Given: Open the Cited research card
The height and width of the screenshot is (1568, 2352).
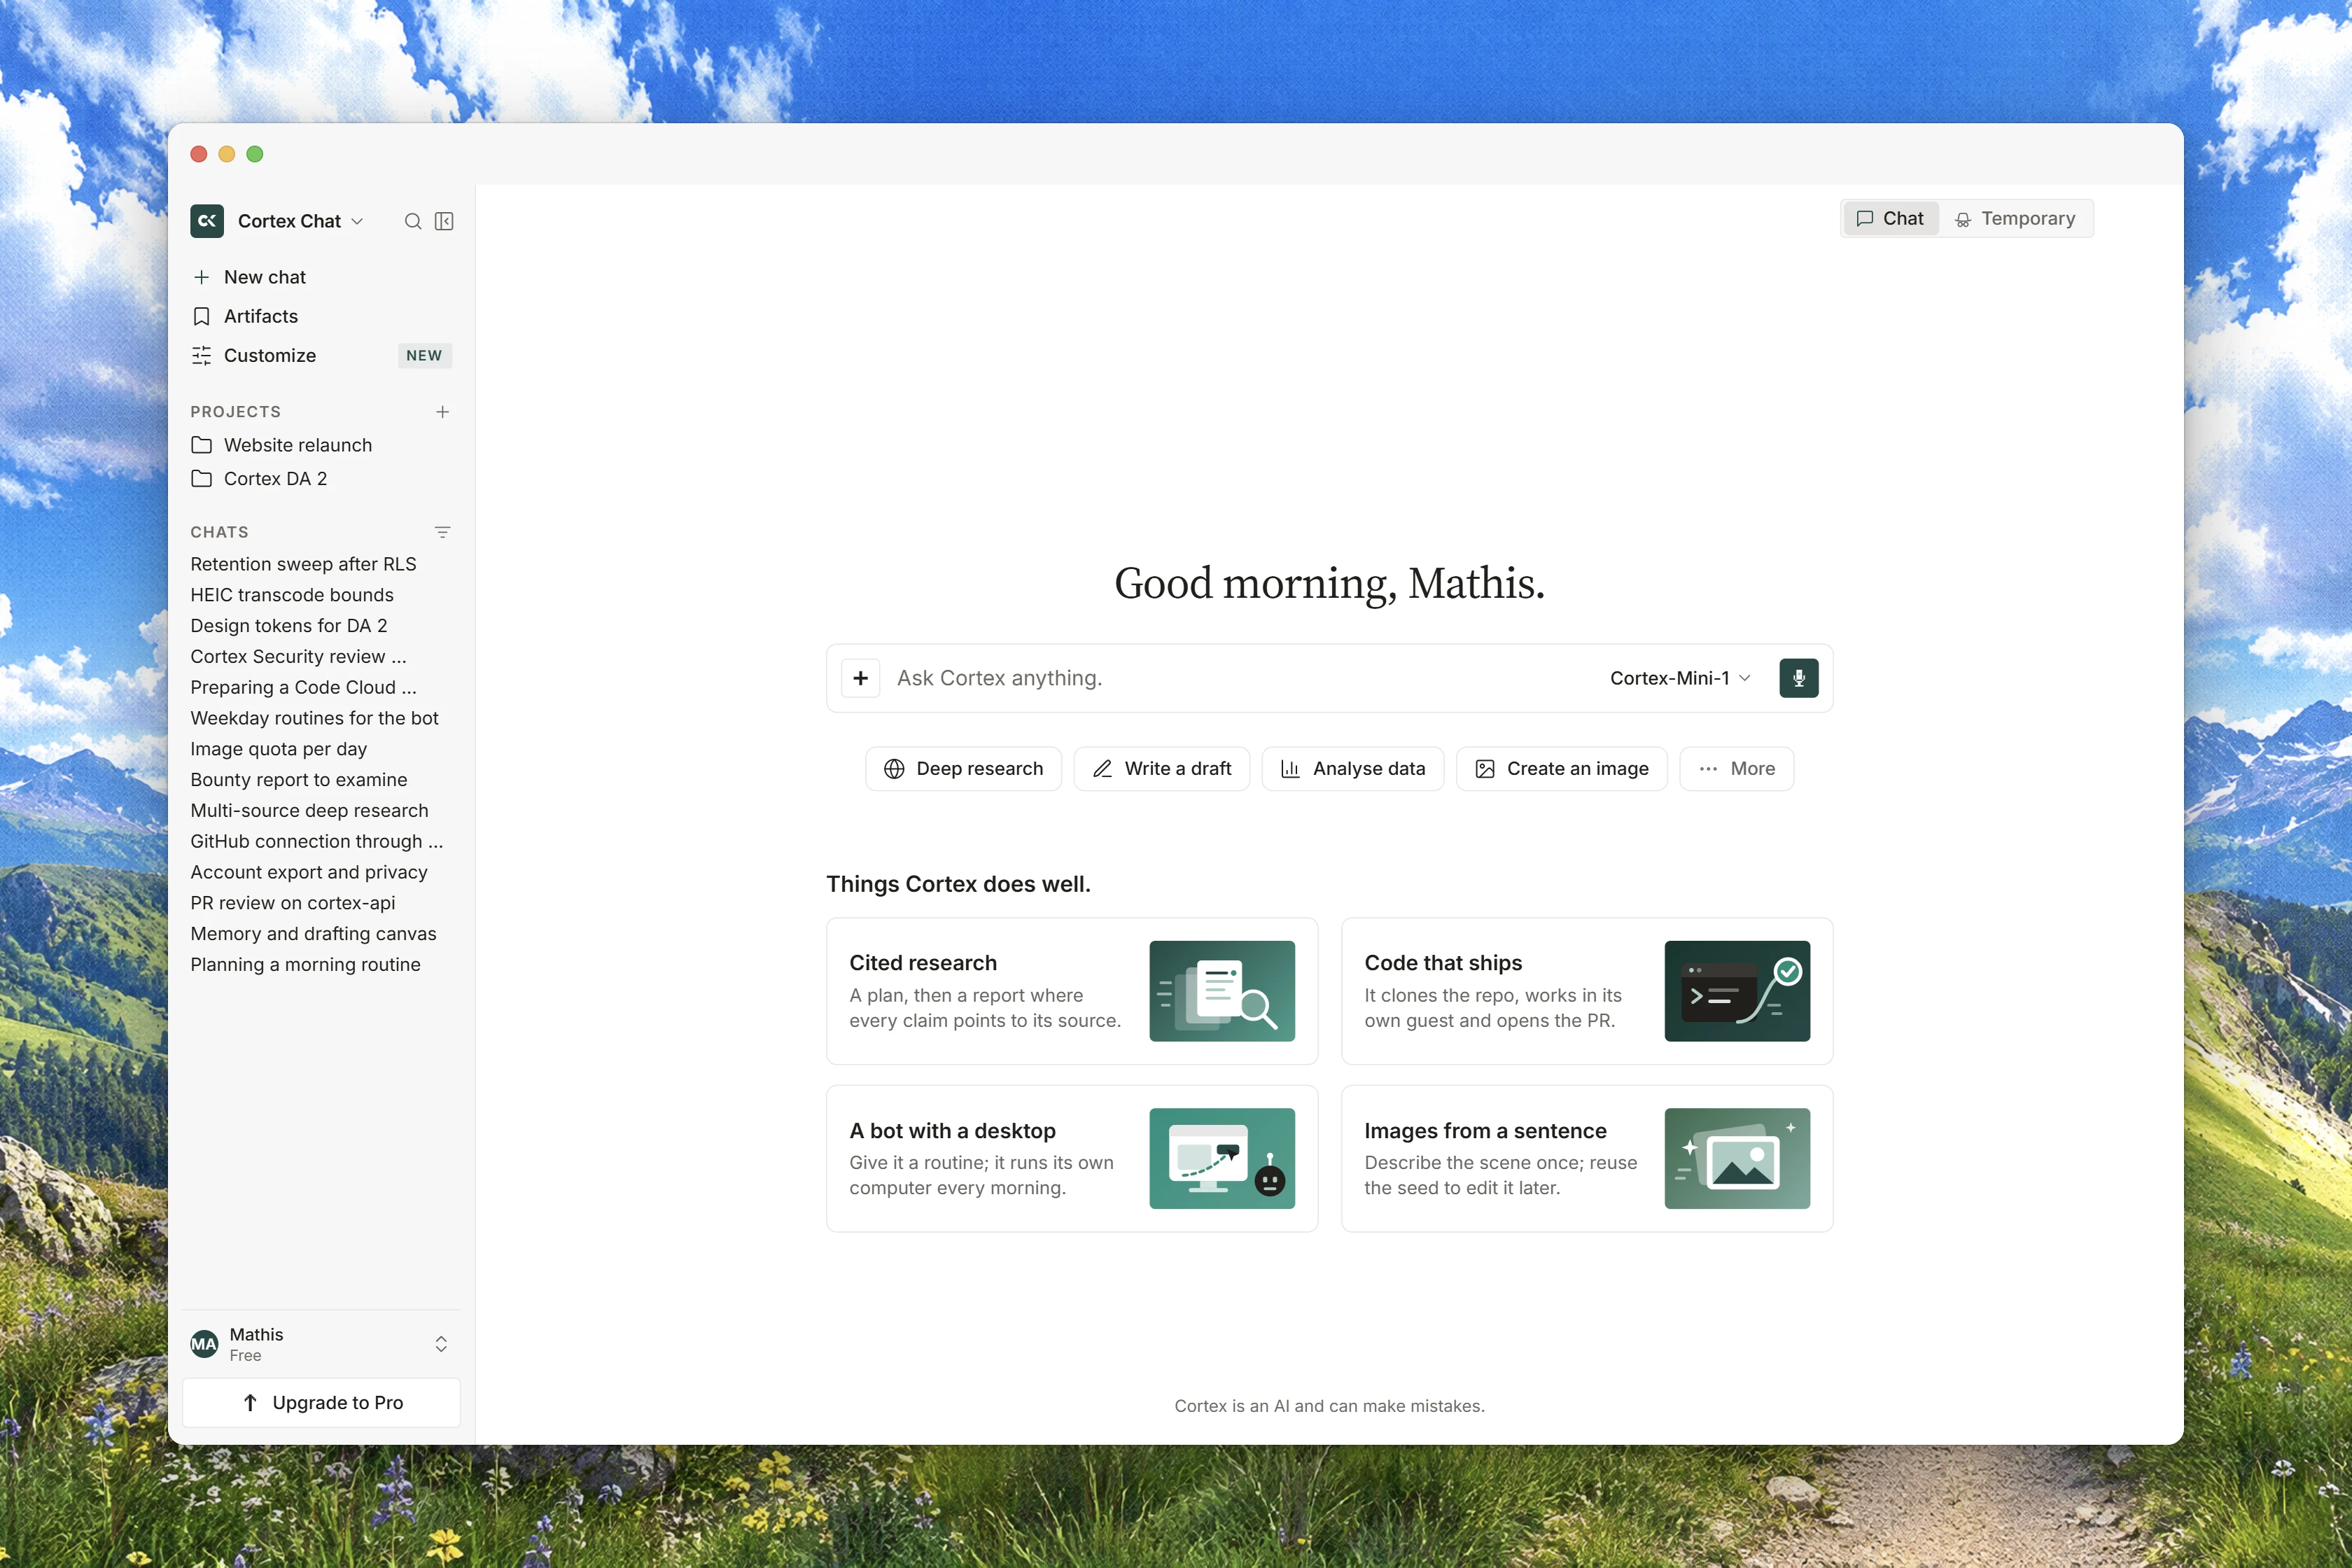Looking at the screenshot, I should coord(1072,991).
